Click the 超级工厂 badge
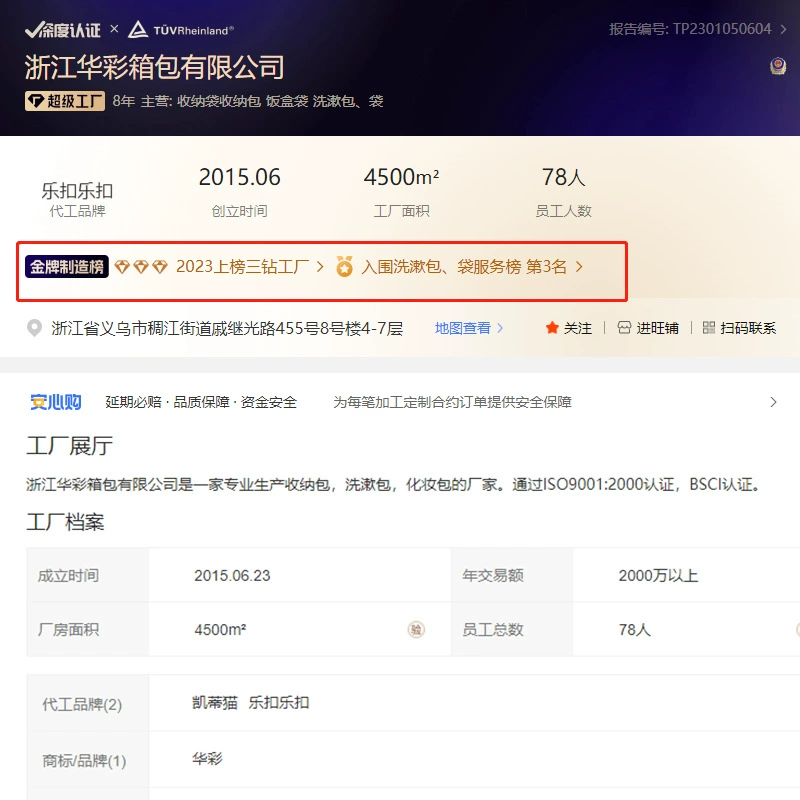The image size is (800, 800). click(65, 101)
